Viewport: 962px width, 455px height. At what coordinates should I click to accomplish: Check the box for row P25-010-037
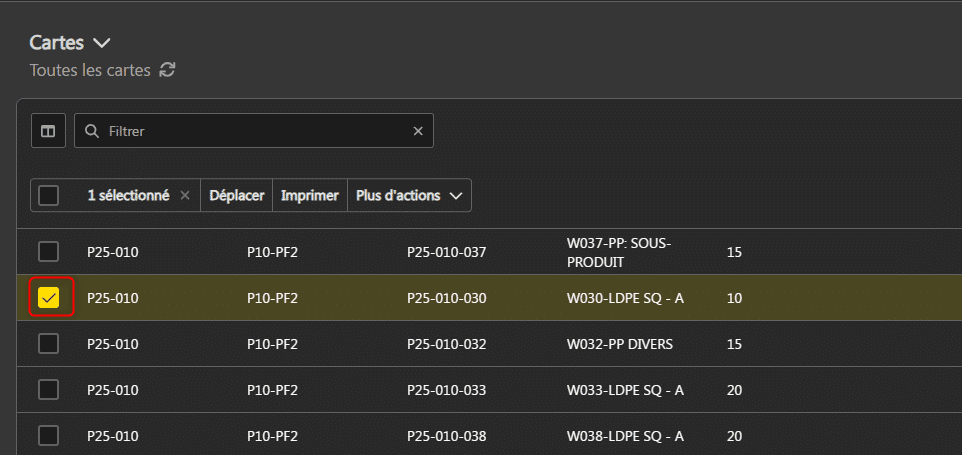[49, 252]
